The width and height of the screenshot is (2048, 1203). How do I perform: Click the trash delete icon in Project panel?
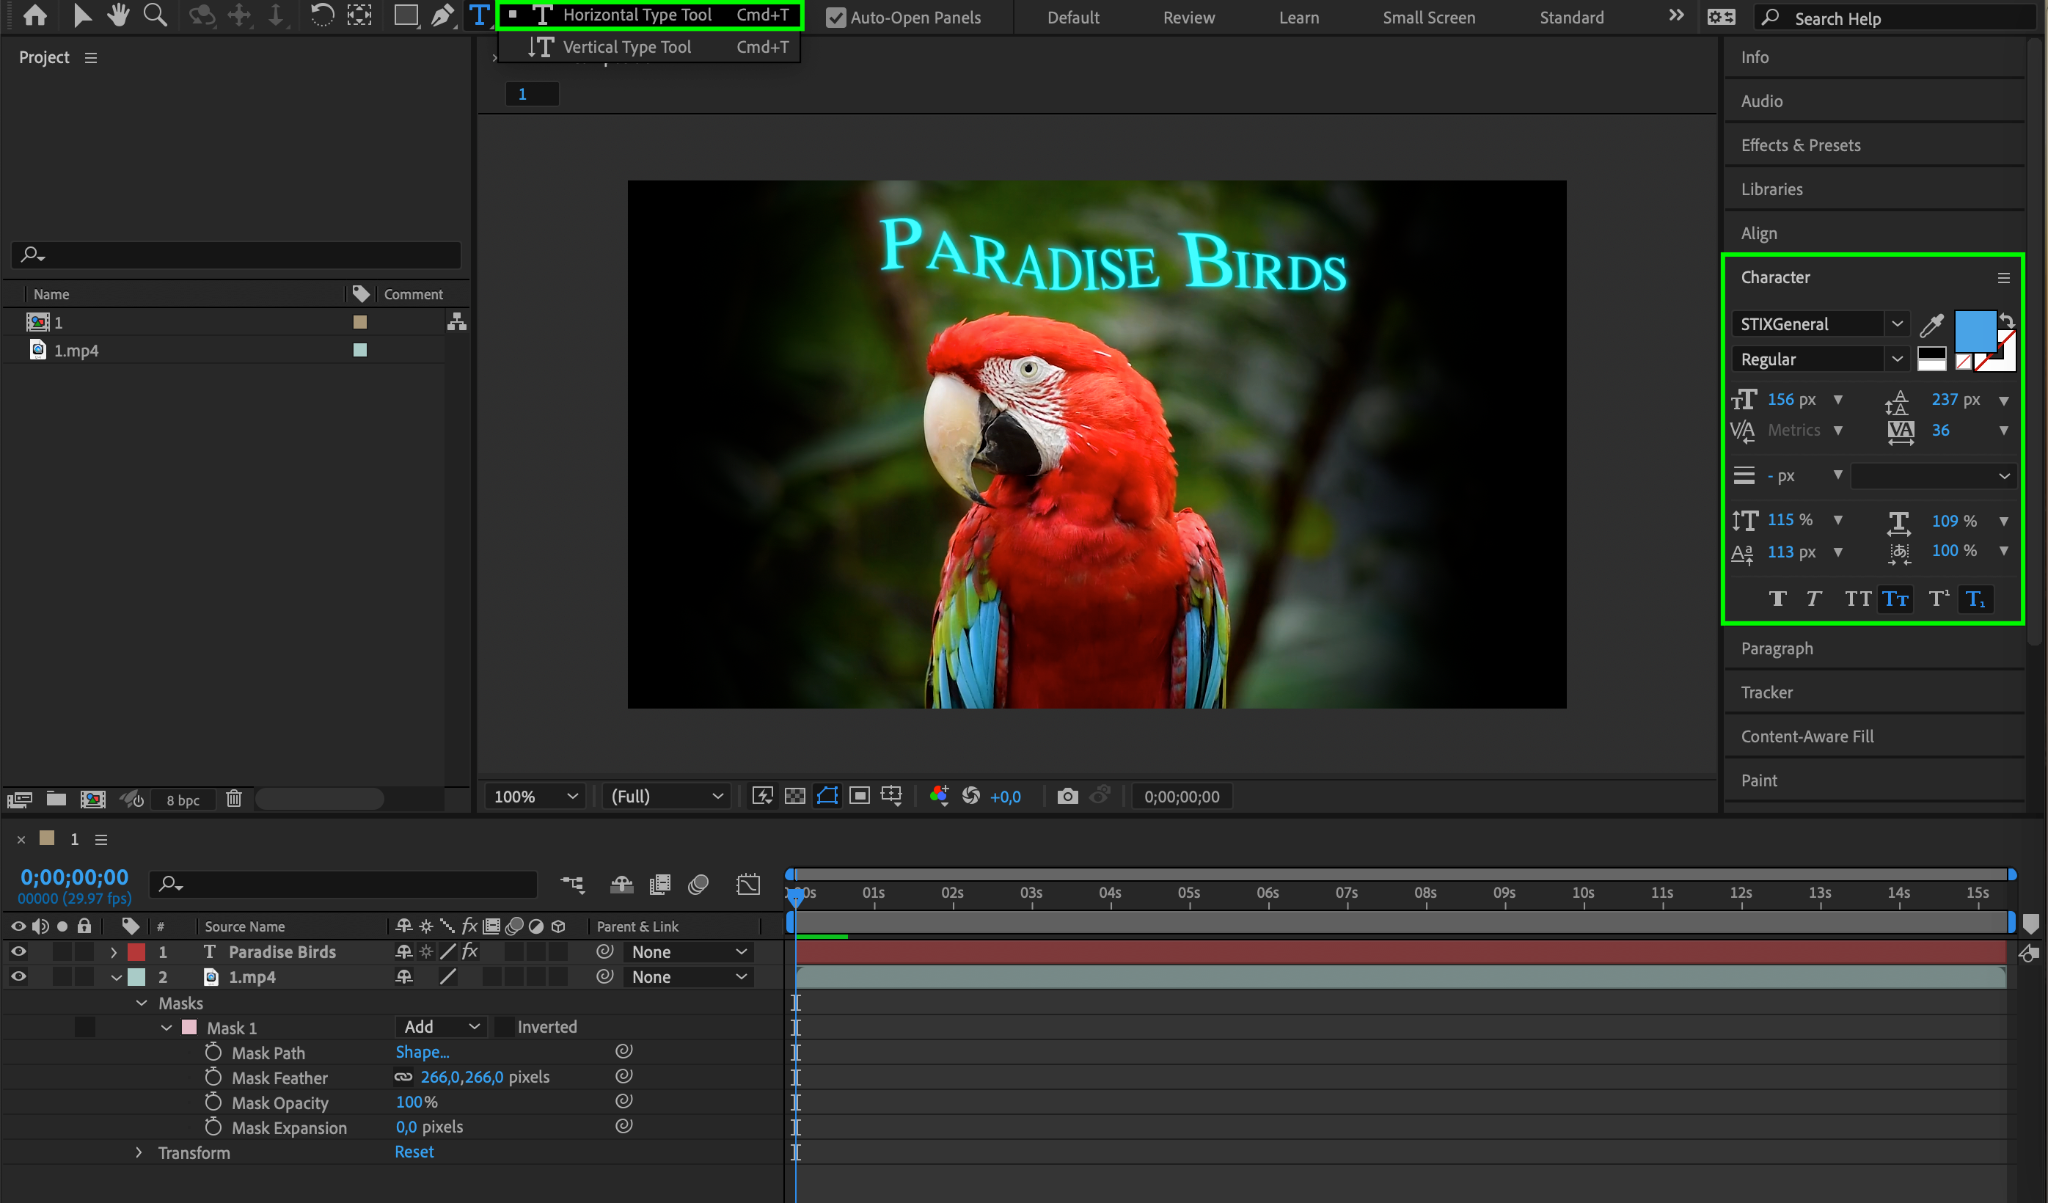[x=233, y=799]
